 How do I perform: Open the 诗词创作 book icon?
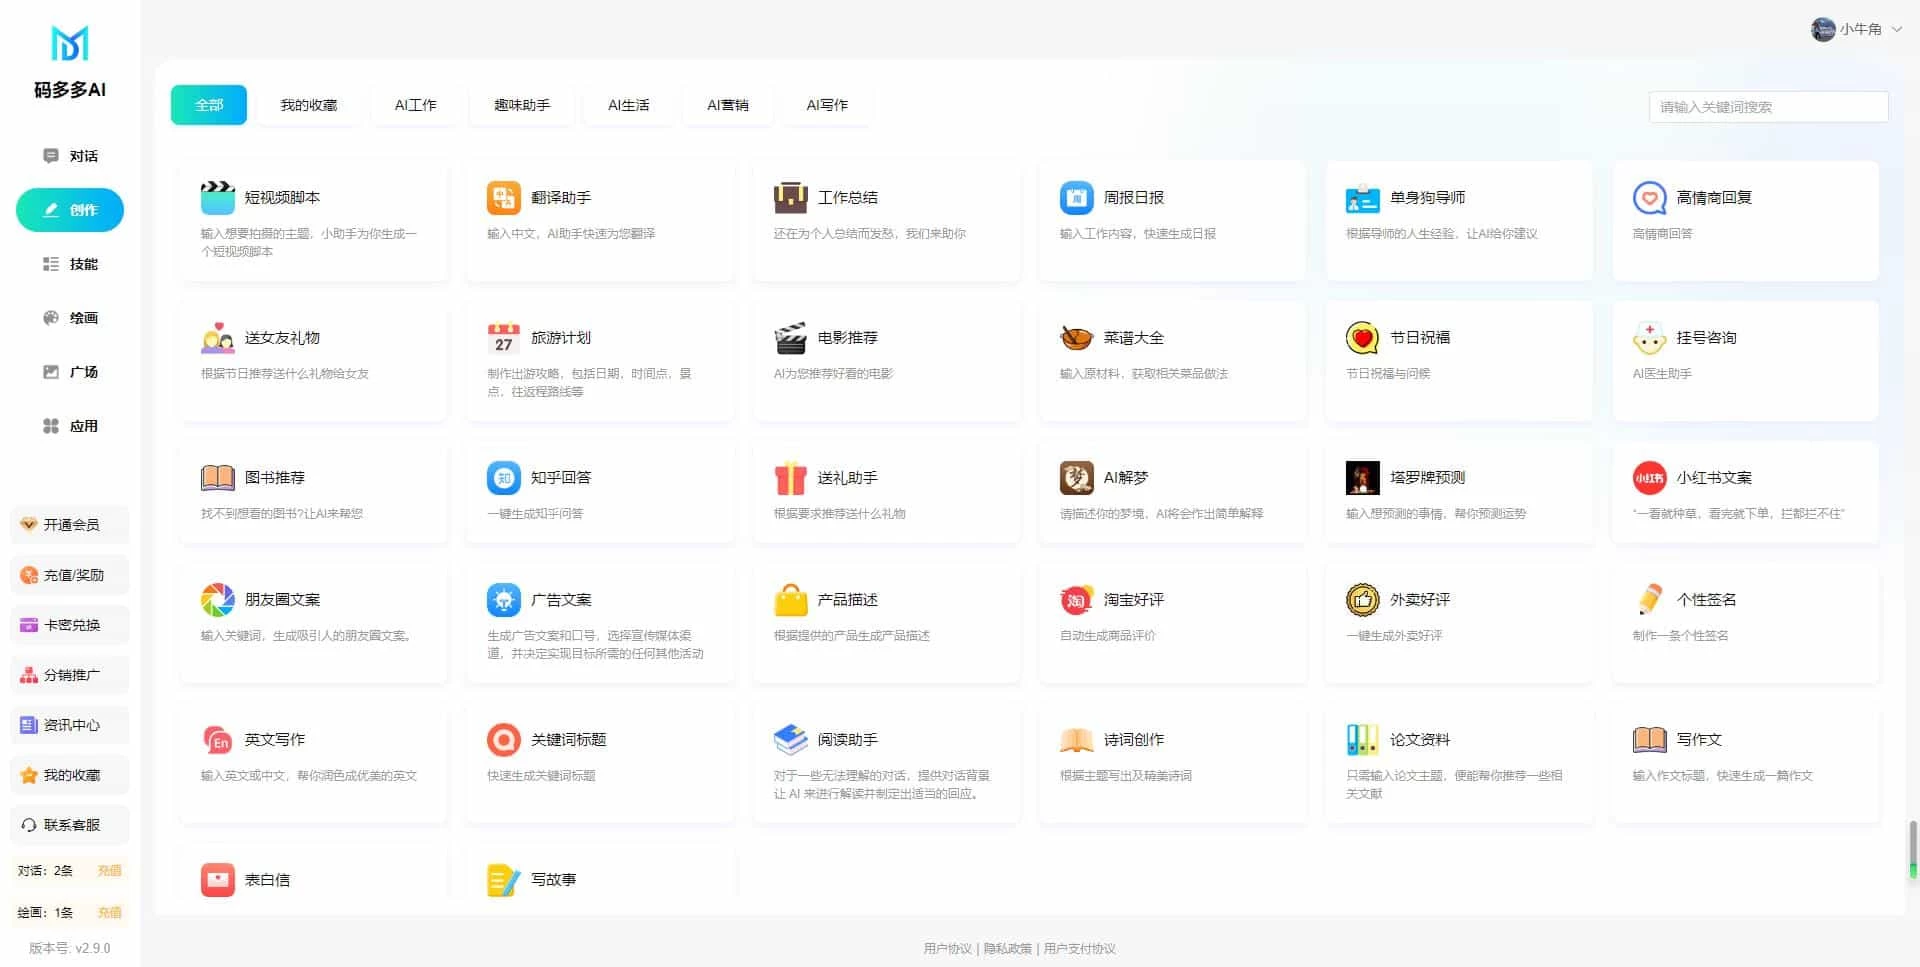1076,740
